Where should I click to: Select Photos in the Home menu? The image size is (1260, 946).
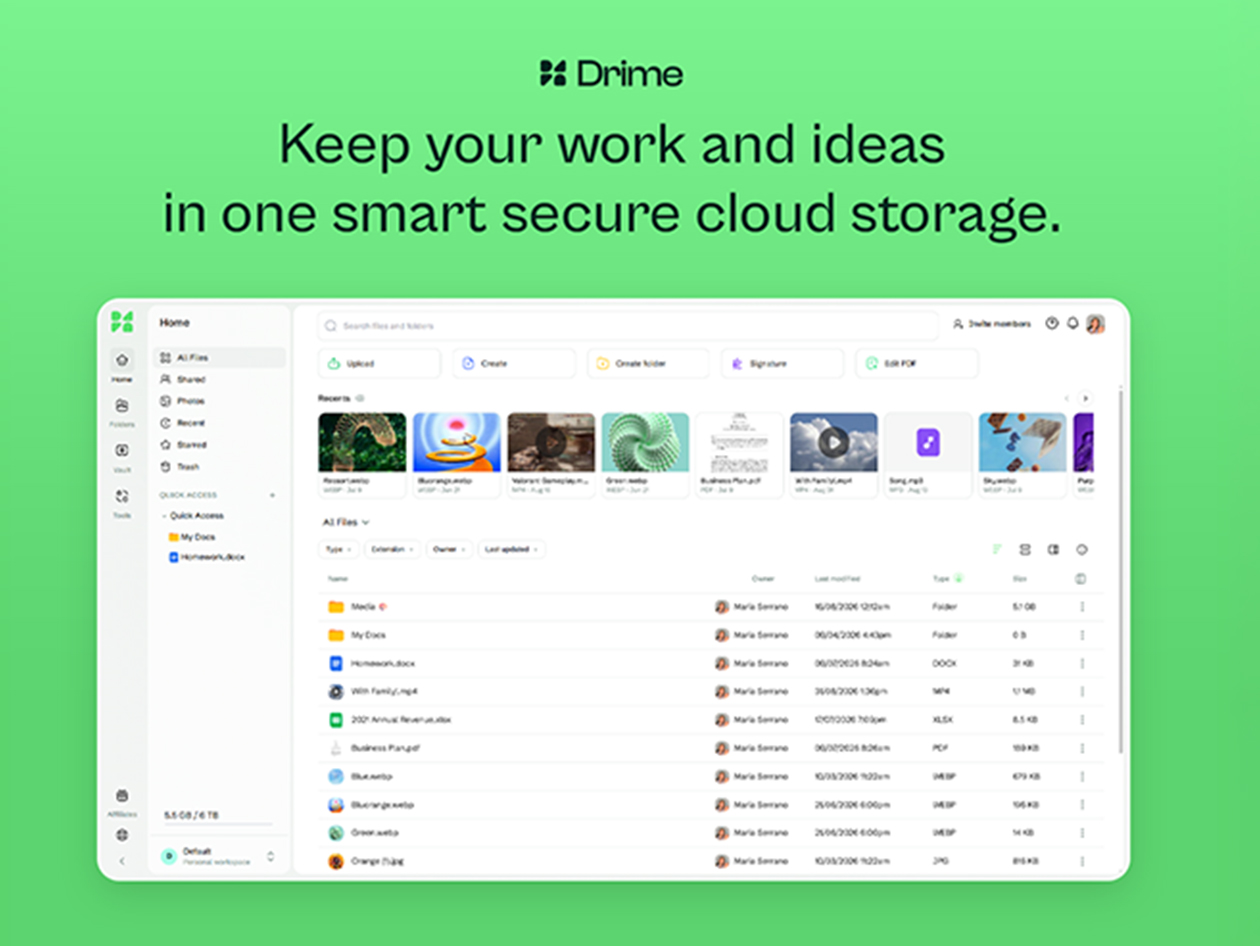point(219,402)
